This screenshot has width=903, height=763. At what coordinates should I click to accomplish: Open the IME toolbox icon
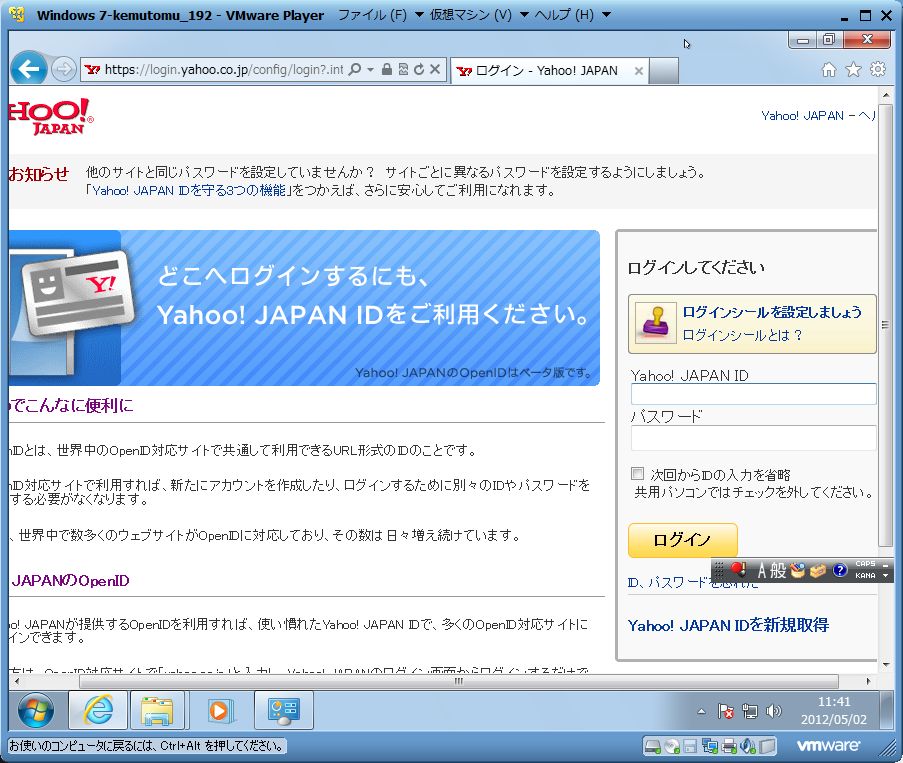click(x=818, y=570)
